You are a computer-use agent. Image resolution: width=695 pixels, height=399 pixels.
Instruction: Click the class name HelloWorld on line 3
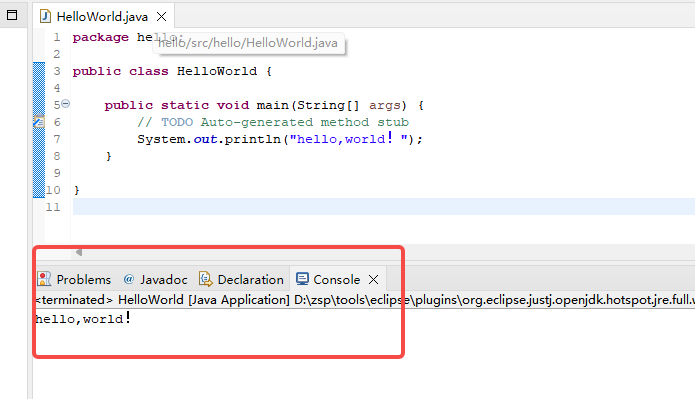(x=217, y=71)
